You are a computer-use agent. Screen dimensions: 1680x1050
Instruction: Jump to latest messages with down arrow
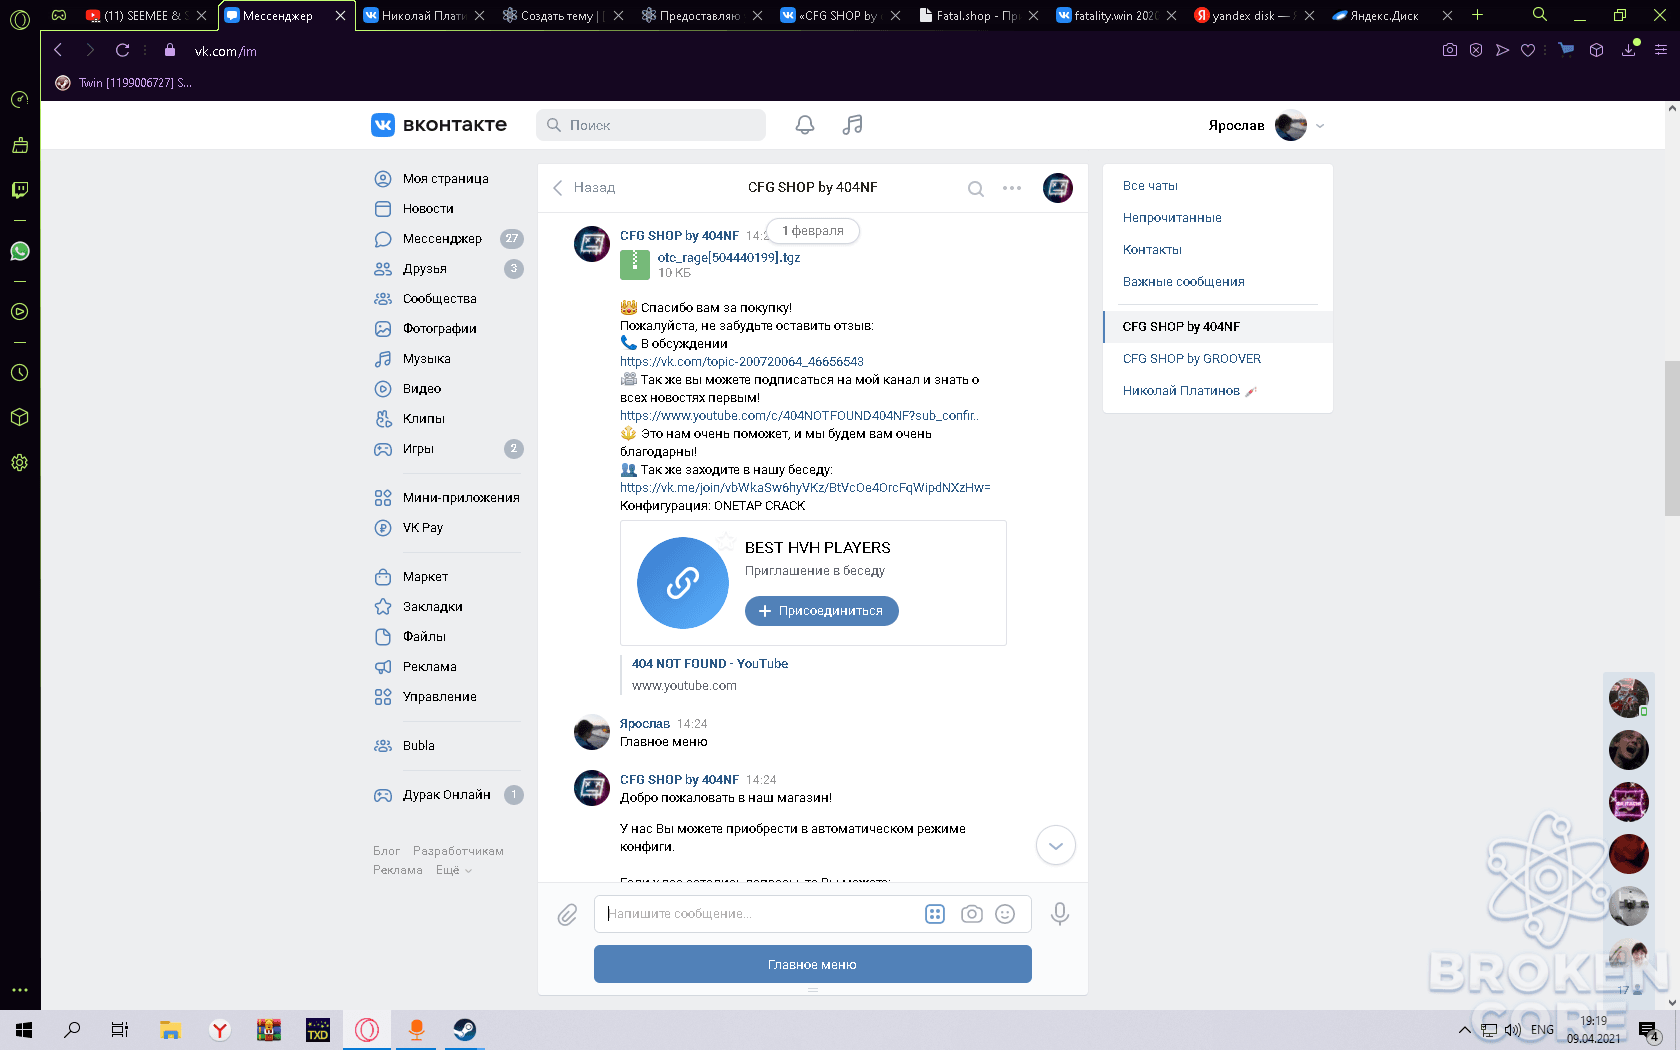(1055, 846)
